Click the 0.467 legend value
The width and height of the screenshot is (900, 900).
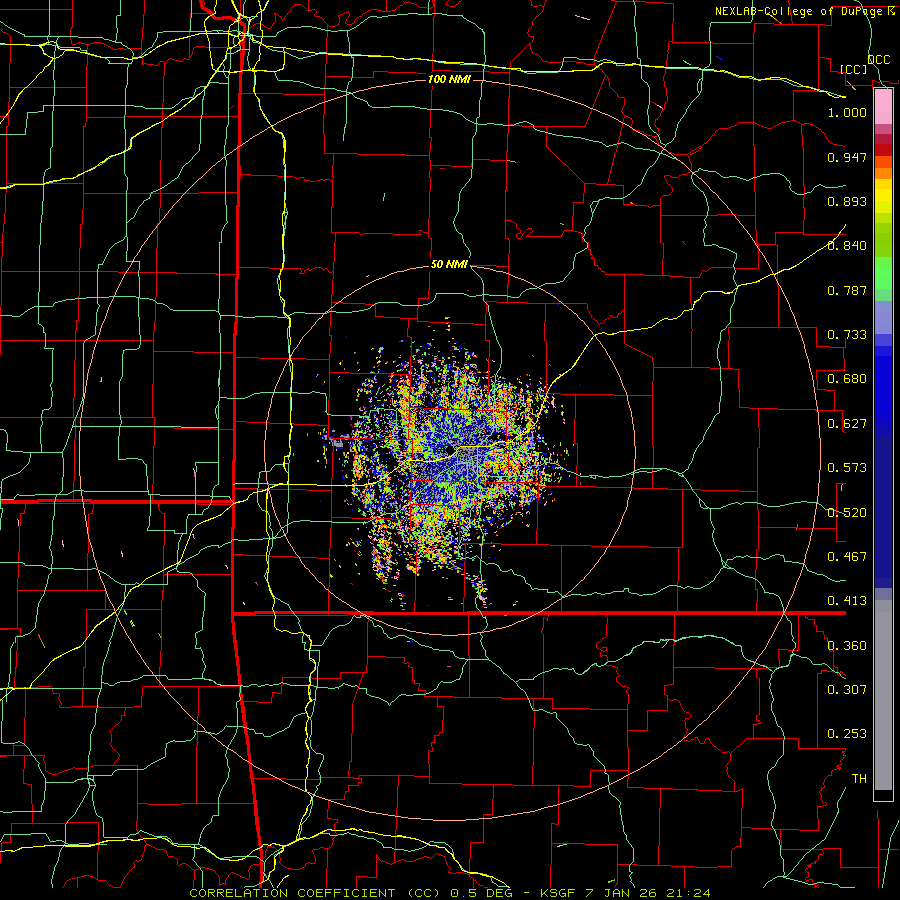click(847, 557)
